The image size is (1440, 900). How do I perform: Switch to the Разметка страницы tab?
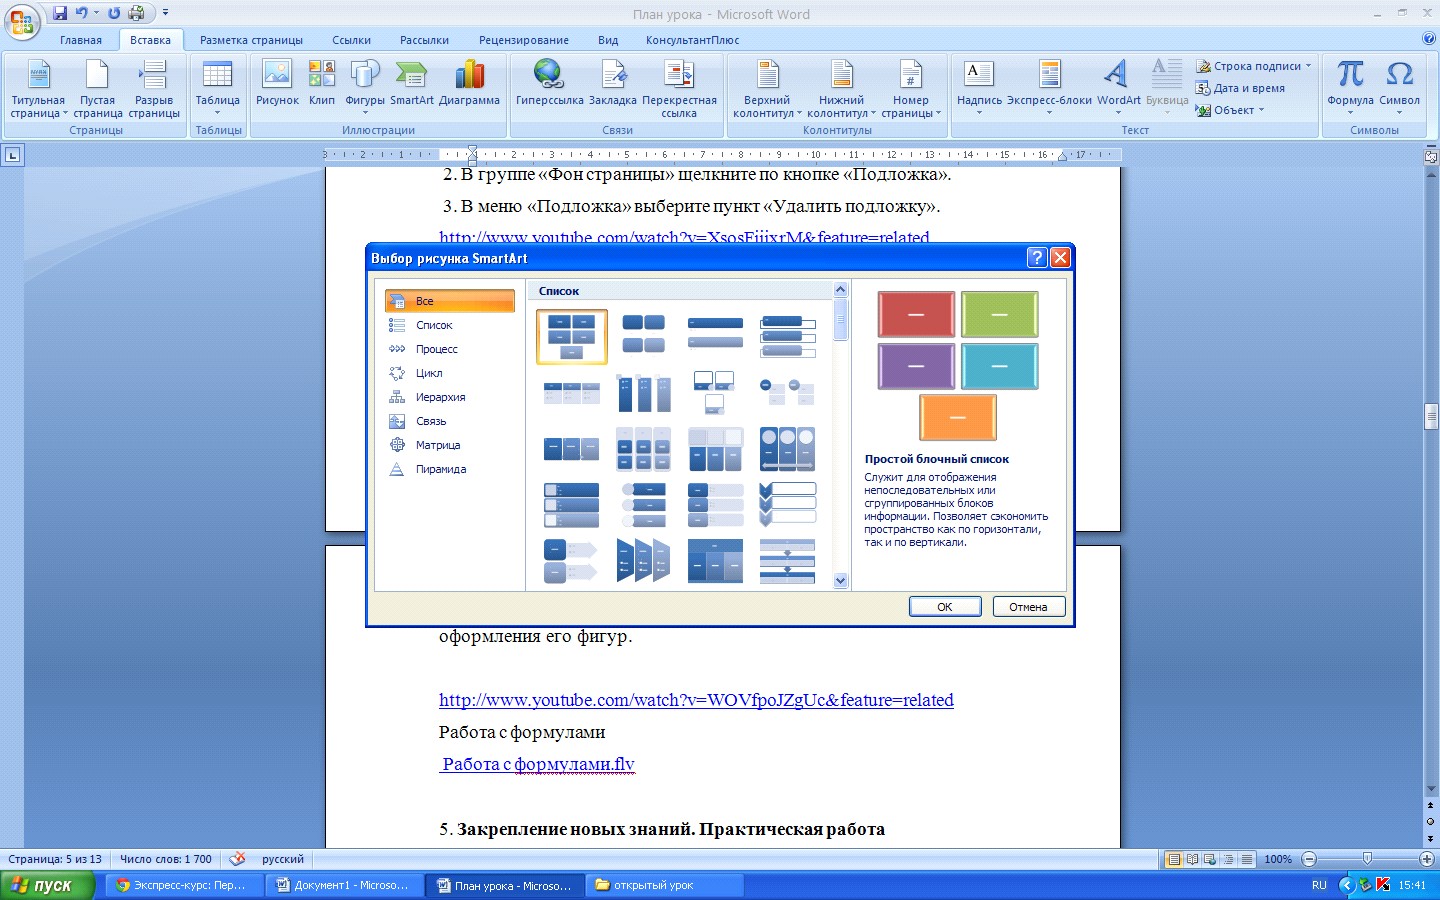coord(251,40)
